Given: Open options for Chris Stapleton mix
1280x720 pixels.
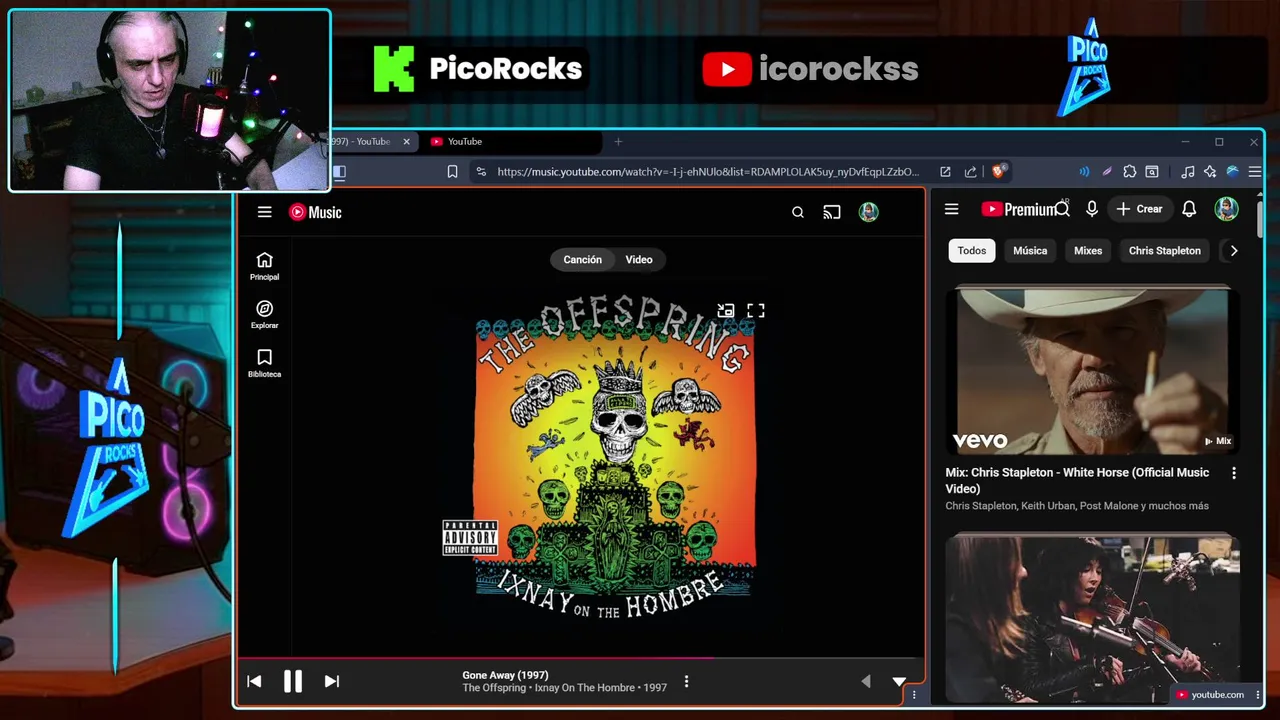Looking at the screenshot, I should pyautogui.click(x=1233, y=473).
